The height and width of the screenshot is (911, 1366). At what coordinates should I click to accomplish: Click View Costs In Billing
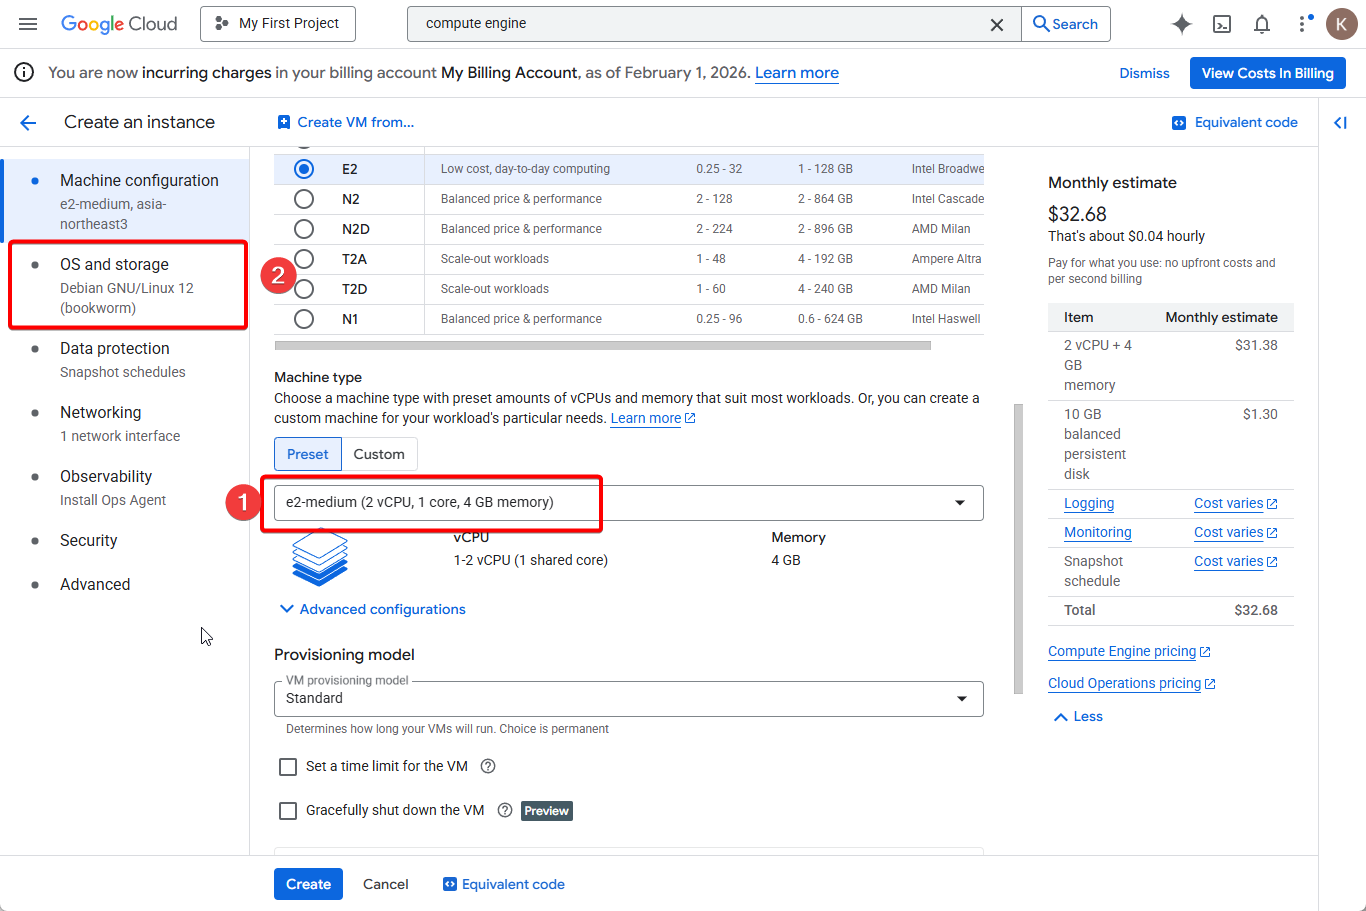[x=1267, y=73]
